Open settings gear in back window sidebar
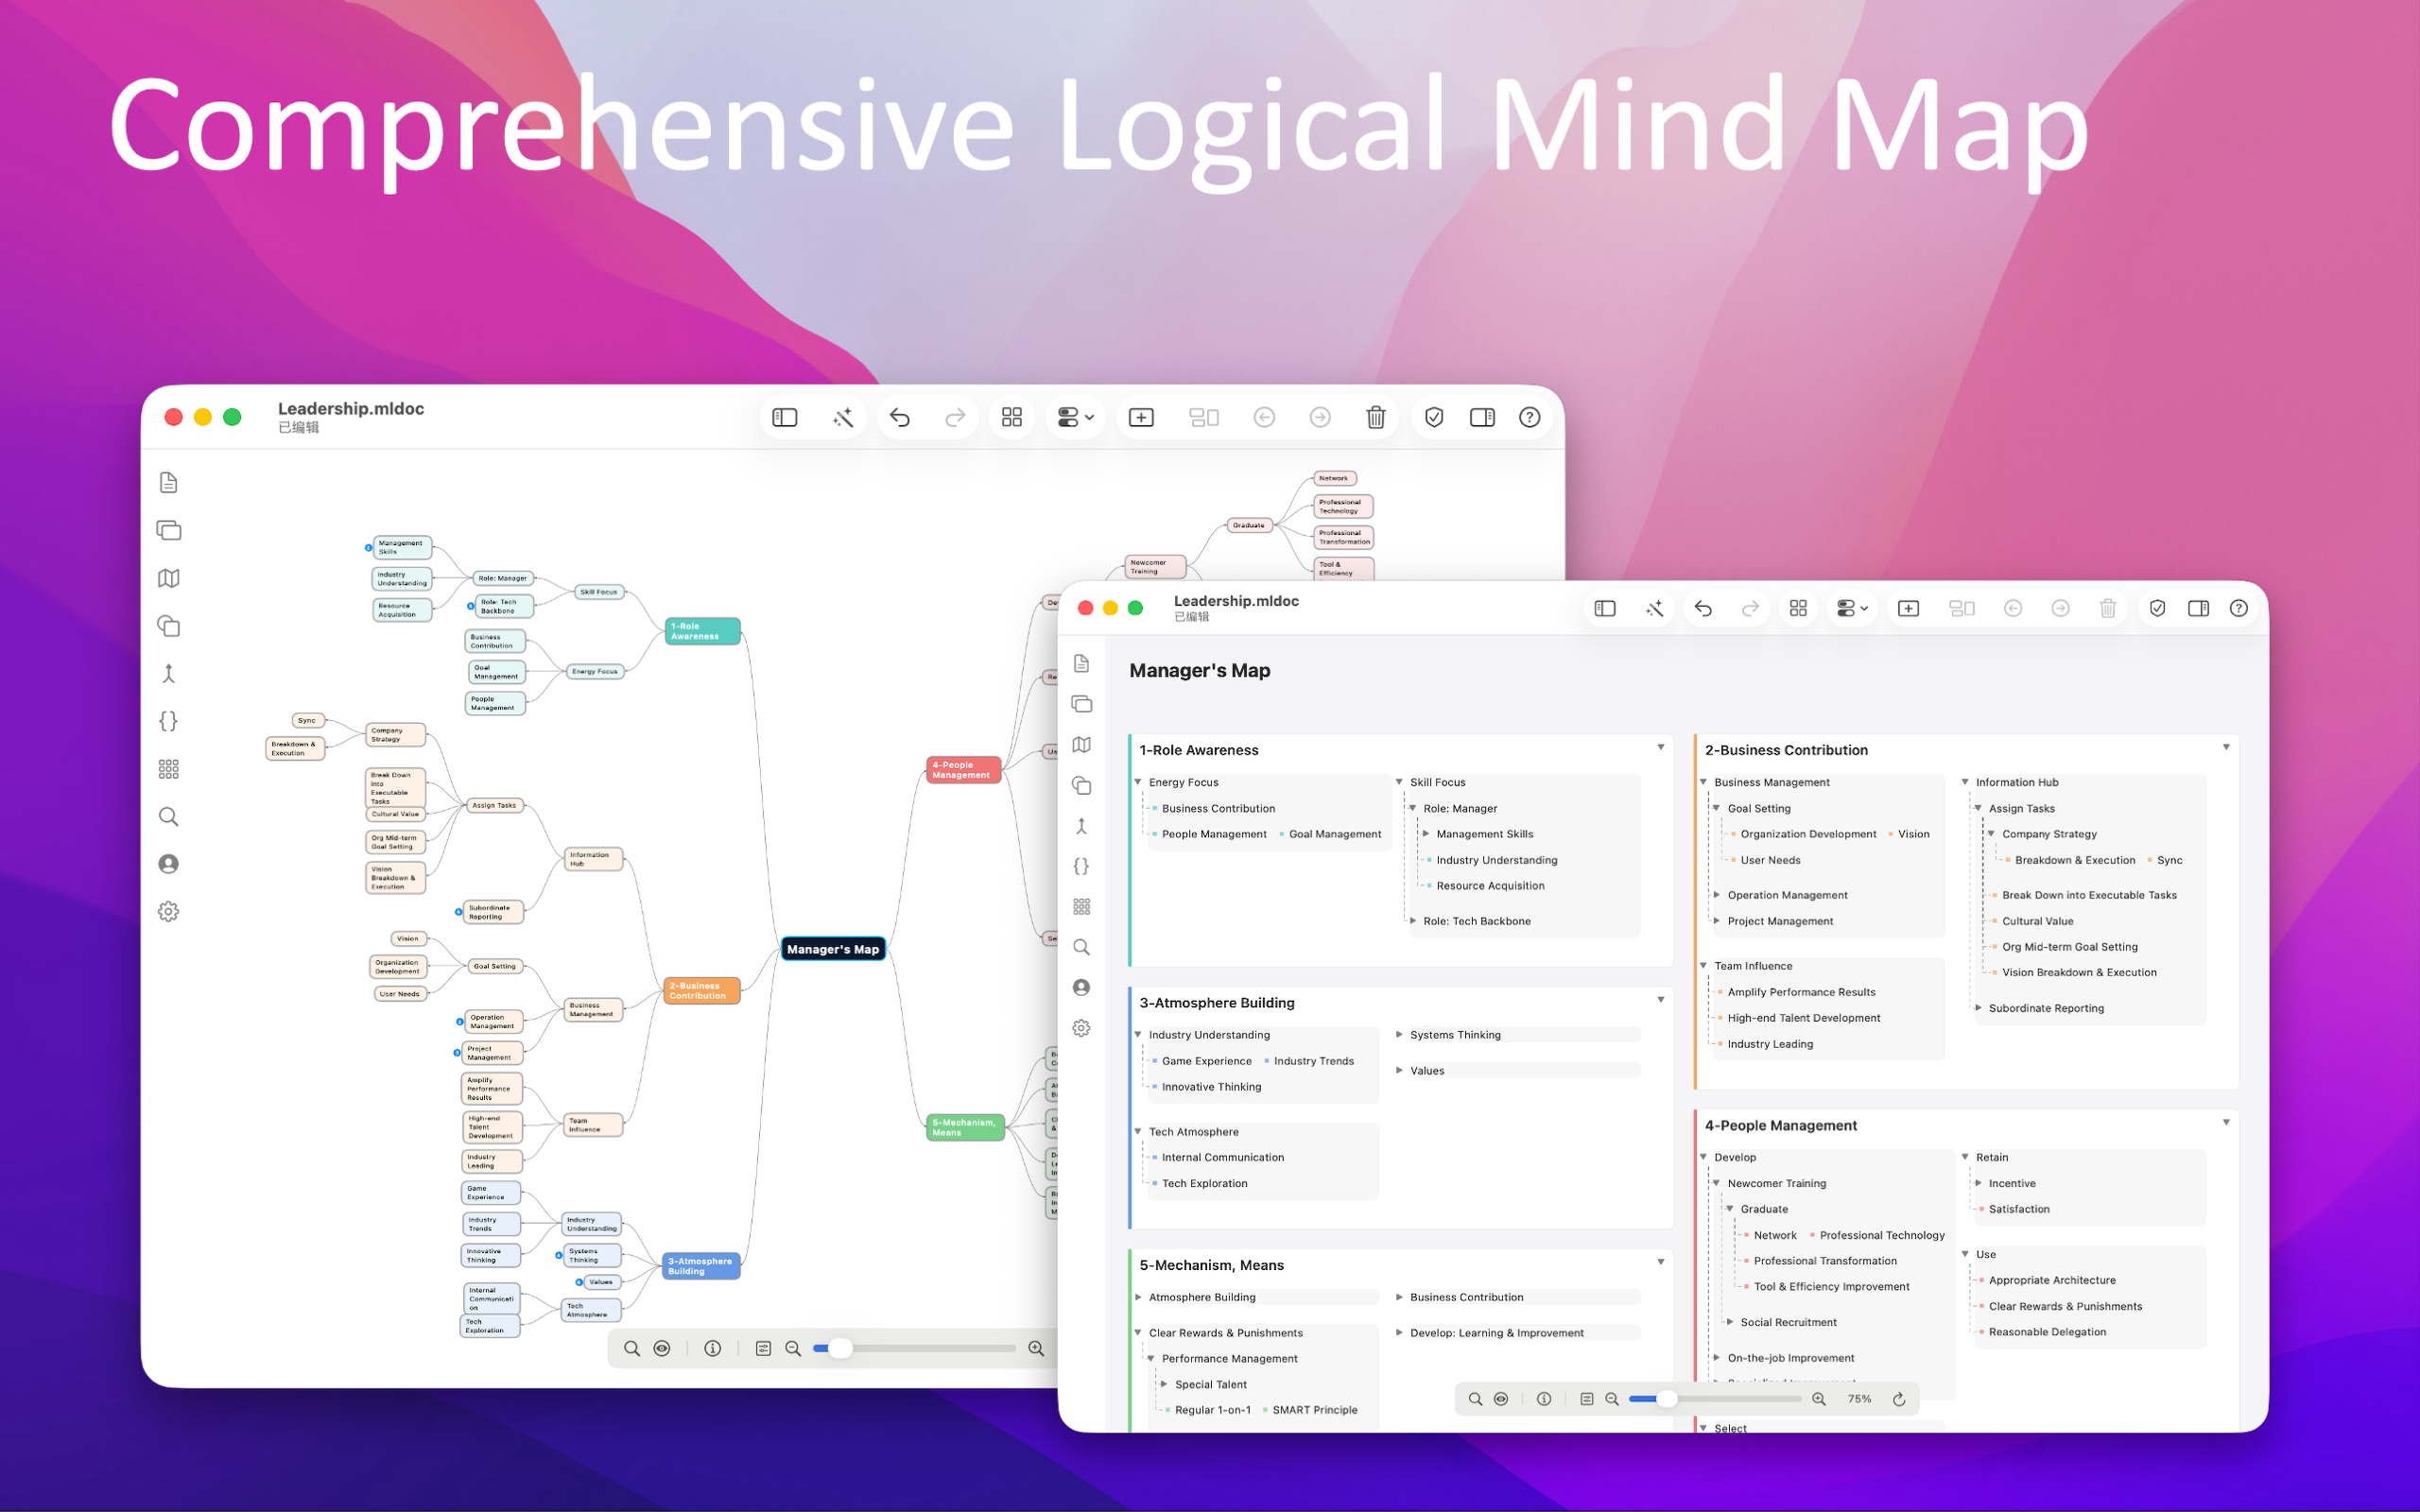The width and height of the screenshot is (2420, 1512). [x=169, y=912]
